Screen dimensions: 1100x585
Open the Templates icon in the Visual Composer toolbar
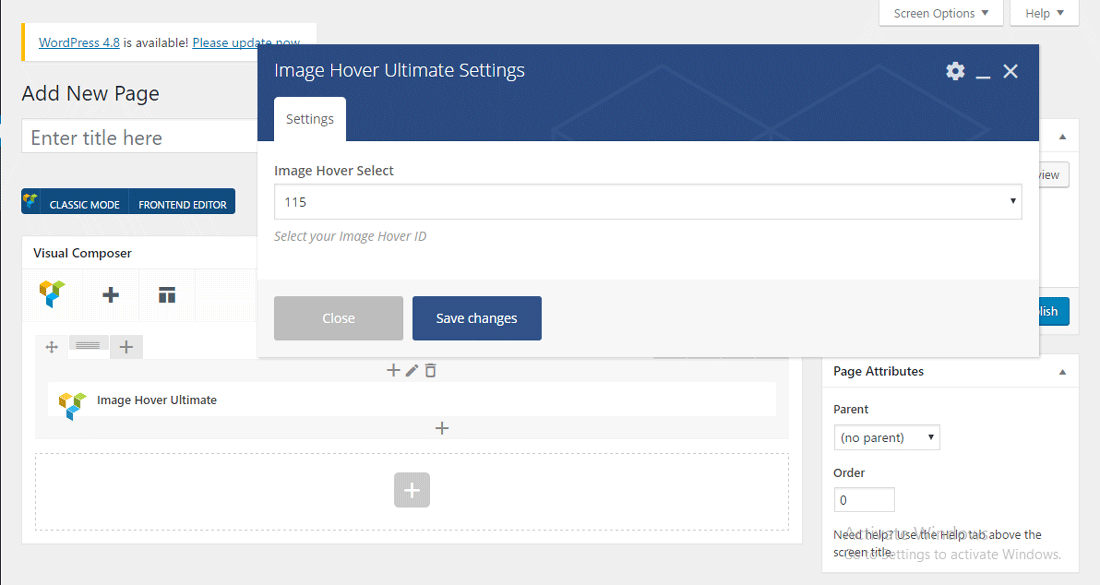tap(166, 295)
